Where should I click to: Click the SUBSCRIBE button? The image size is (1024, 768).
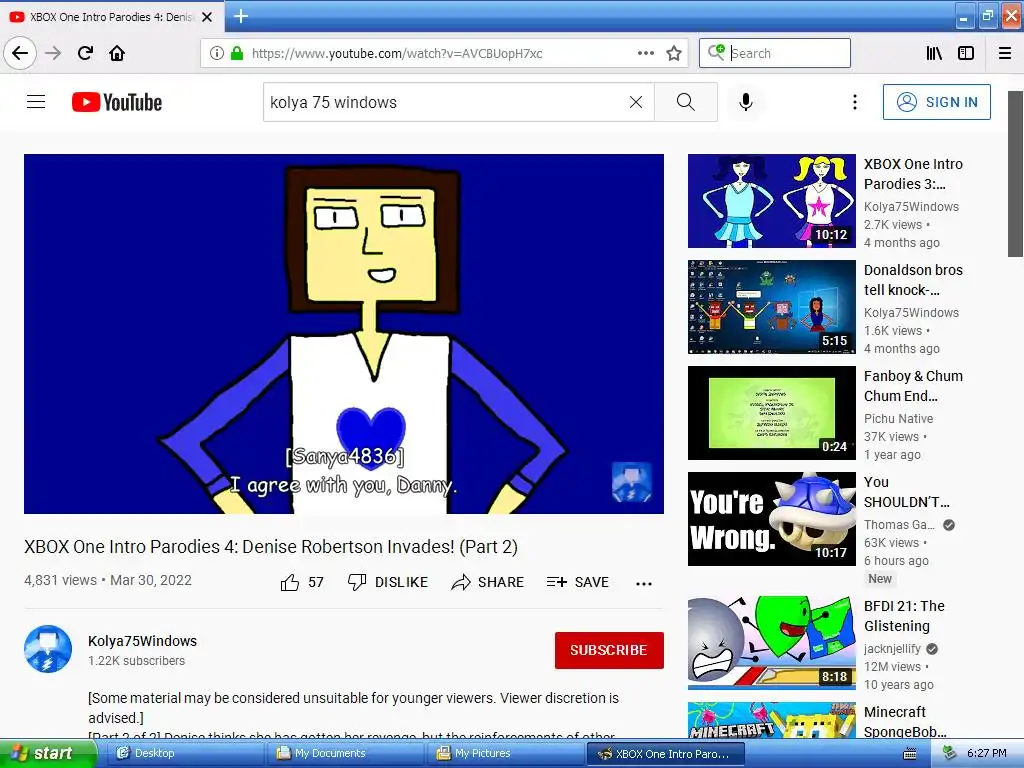[609, 650]
